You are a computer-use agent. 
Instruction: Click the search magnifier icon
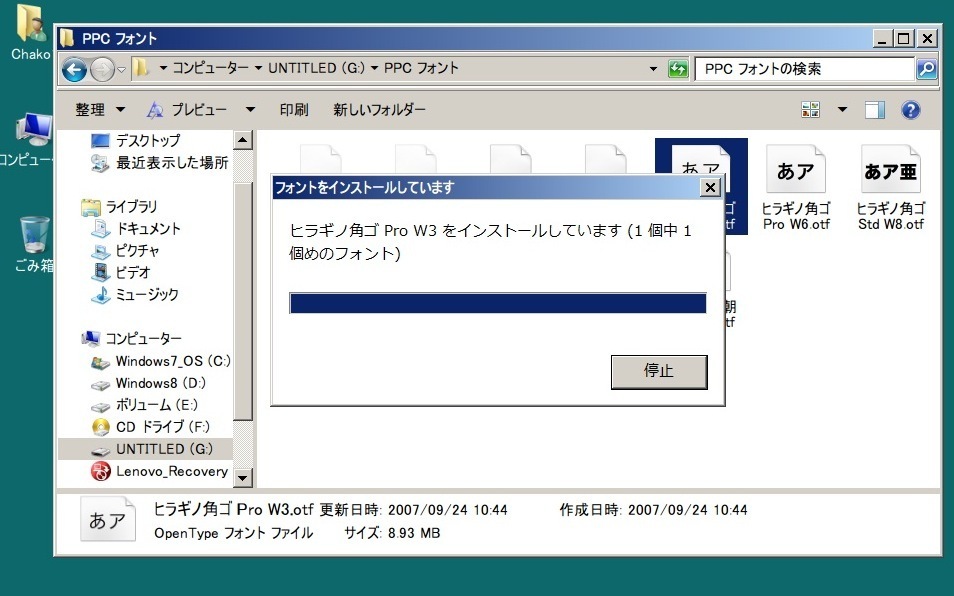[x=927, y=69]
